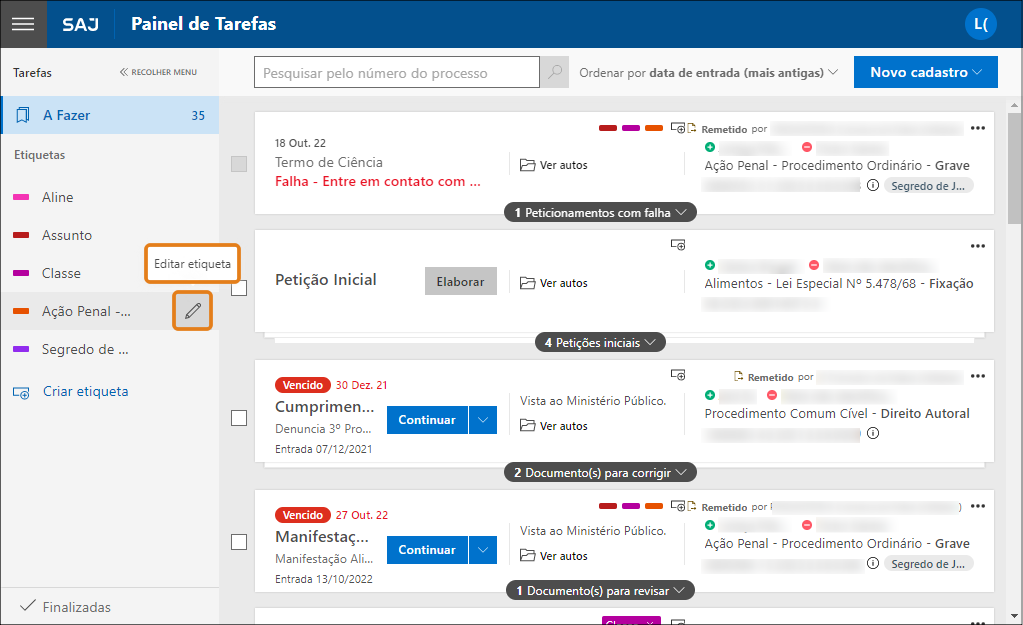Open Finalizadas tasks section
This screenshot has width=1023, height=625.
[x=76, y=607]
